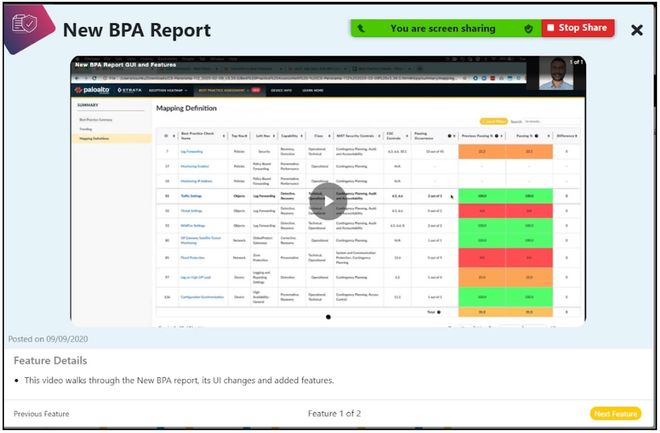Click the shield icon in sharing bar
The width and height of the screenshot is (660, 433).
528,29
